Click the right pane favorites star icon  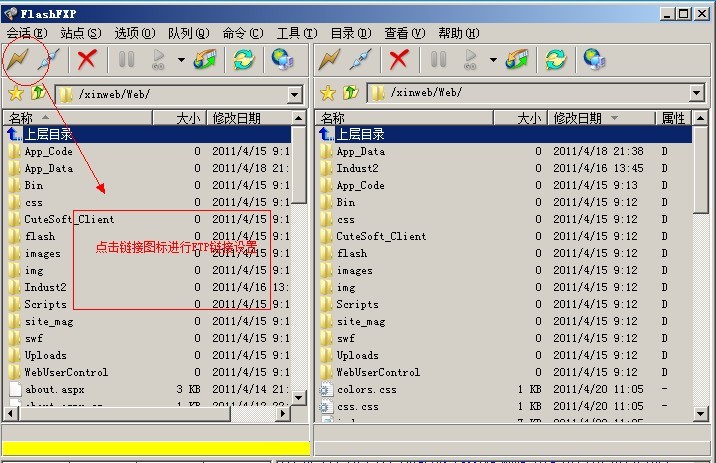pyautogui.click(x=328, y=93)
